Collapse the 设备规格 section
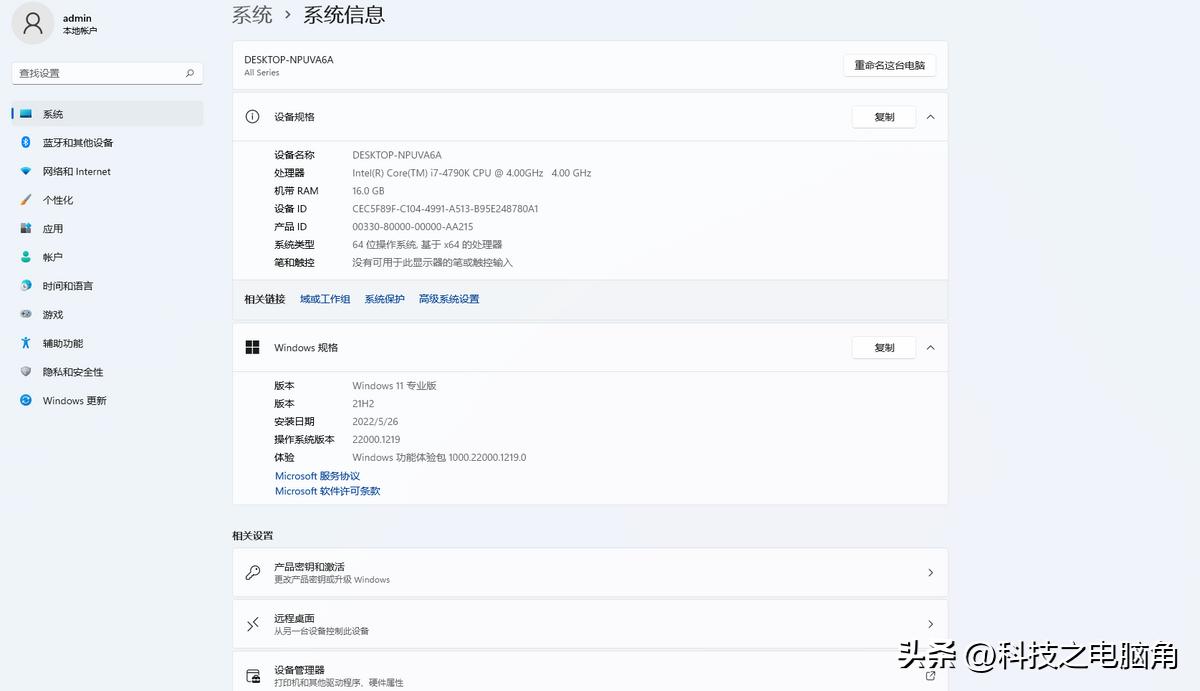The height and width of the screenshot is (691, 1200). (930, 116)
